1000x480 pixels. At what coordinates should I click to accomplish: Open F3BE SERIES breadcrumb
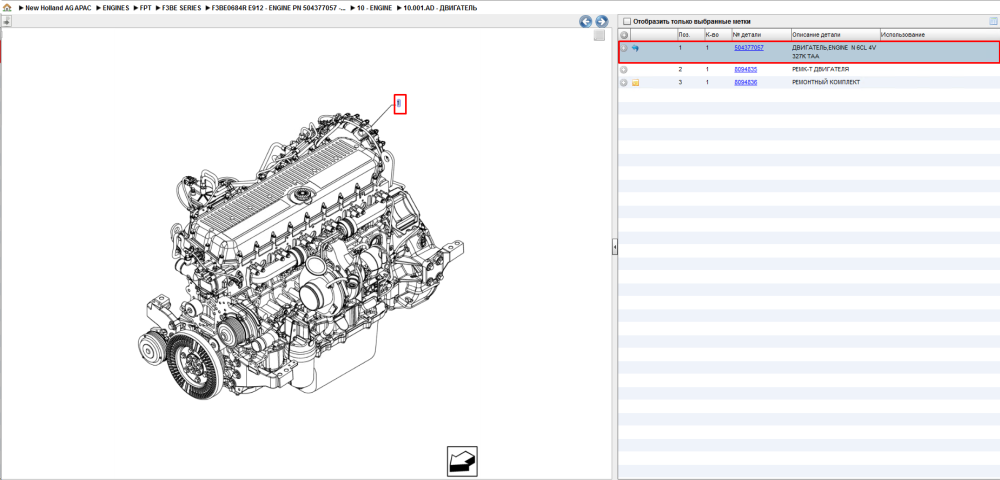[182, 8]
